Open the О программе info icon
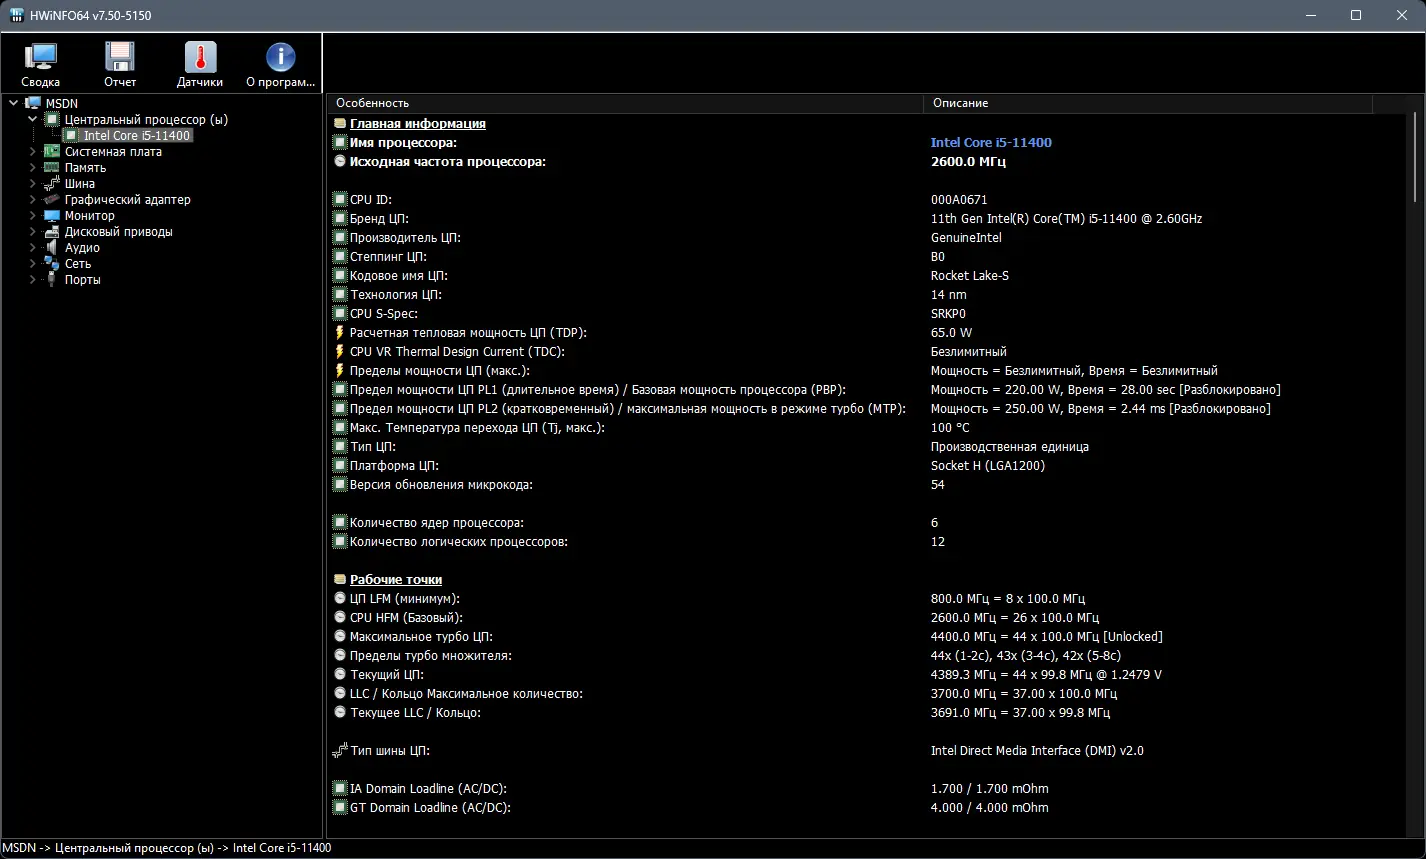 [x=280, y=58]
